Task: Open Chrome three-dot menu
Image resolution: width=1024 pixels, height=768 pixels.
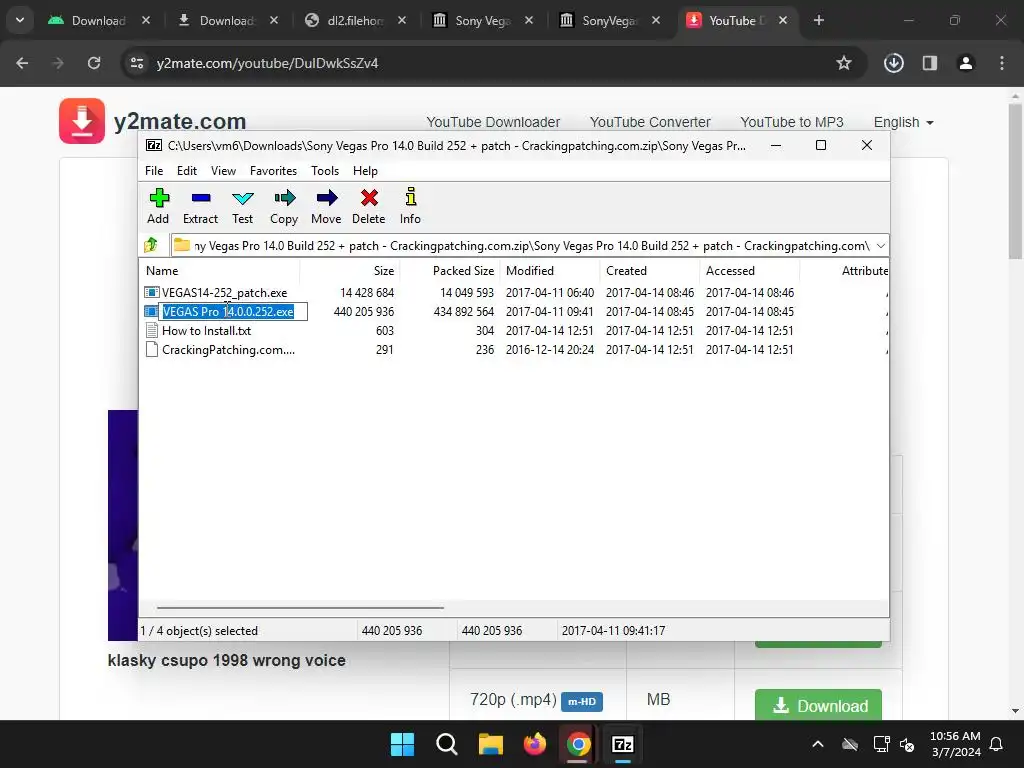Action: pyautogui.click(x=1002, y=63)
